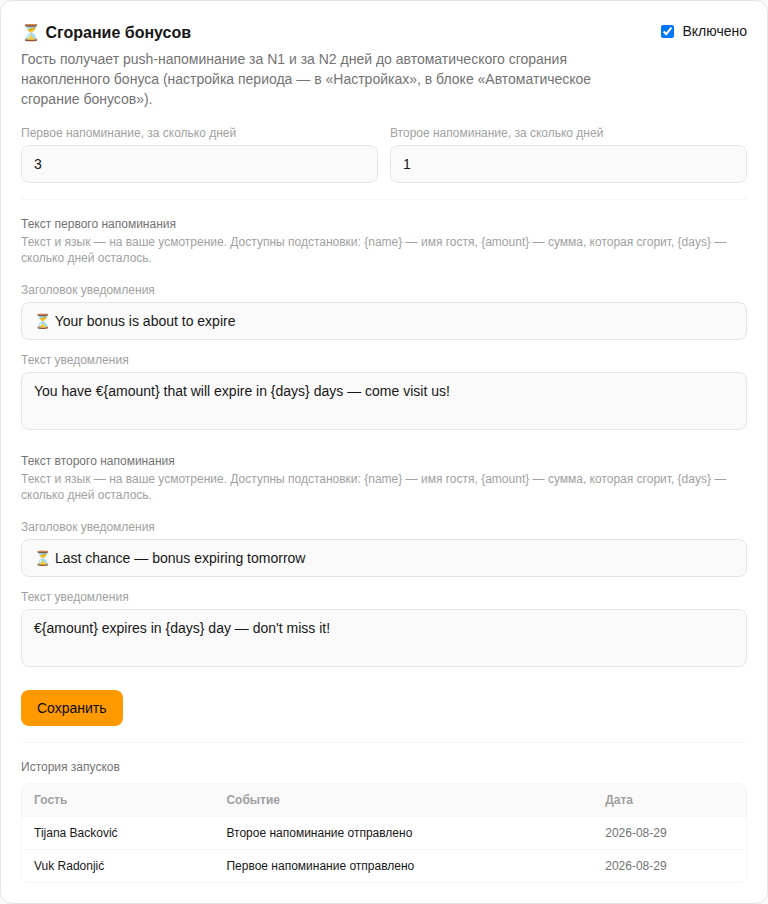The height and width of the screenshot is (904, 768).
Task: Focus the first reminder days field
Action: [x=199, y=164]
